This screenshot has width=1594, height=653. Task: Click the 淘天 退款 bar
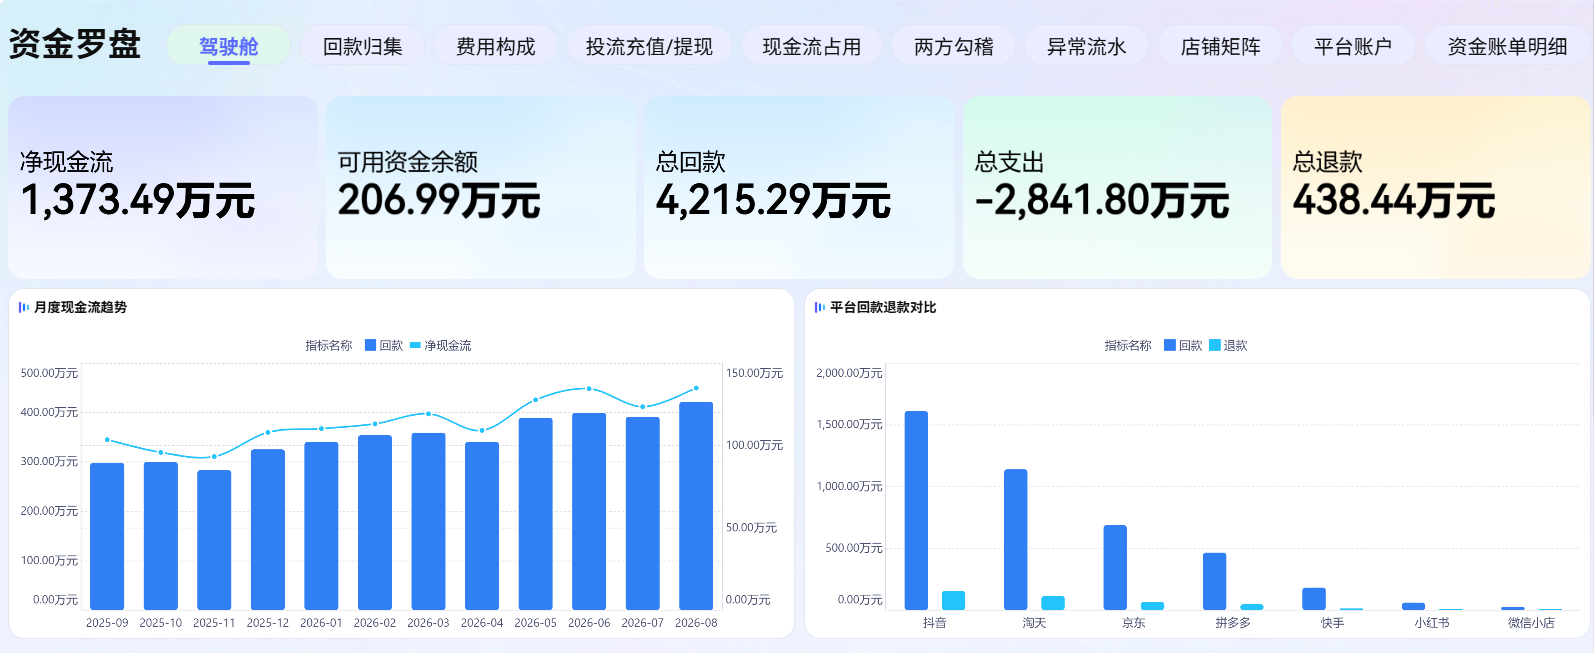(x=1053, y=603)
